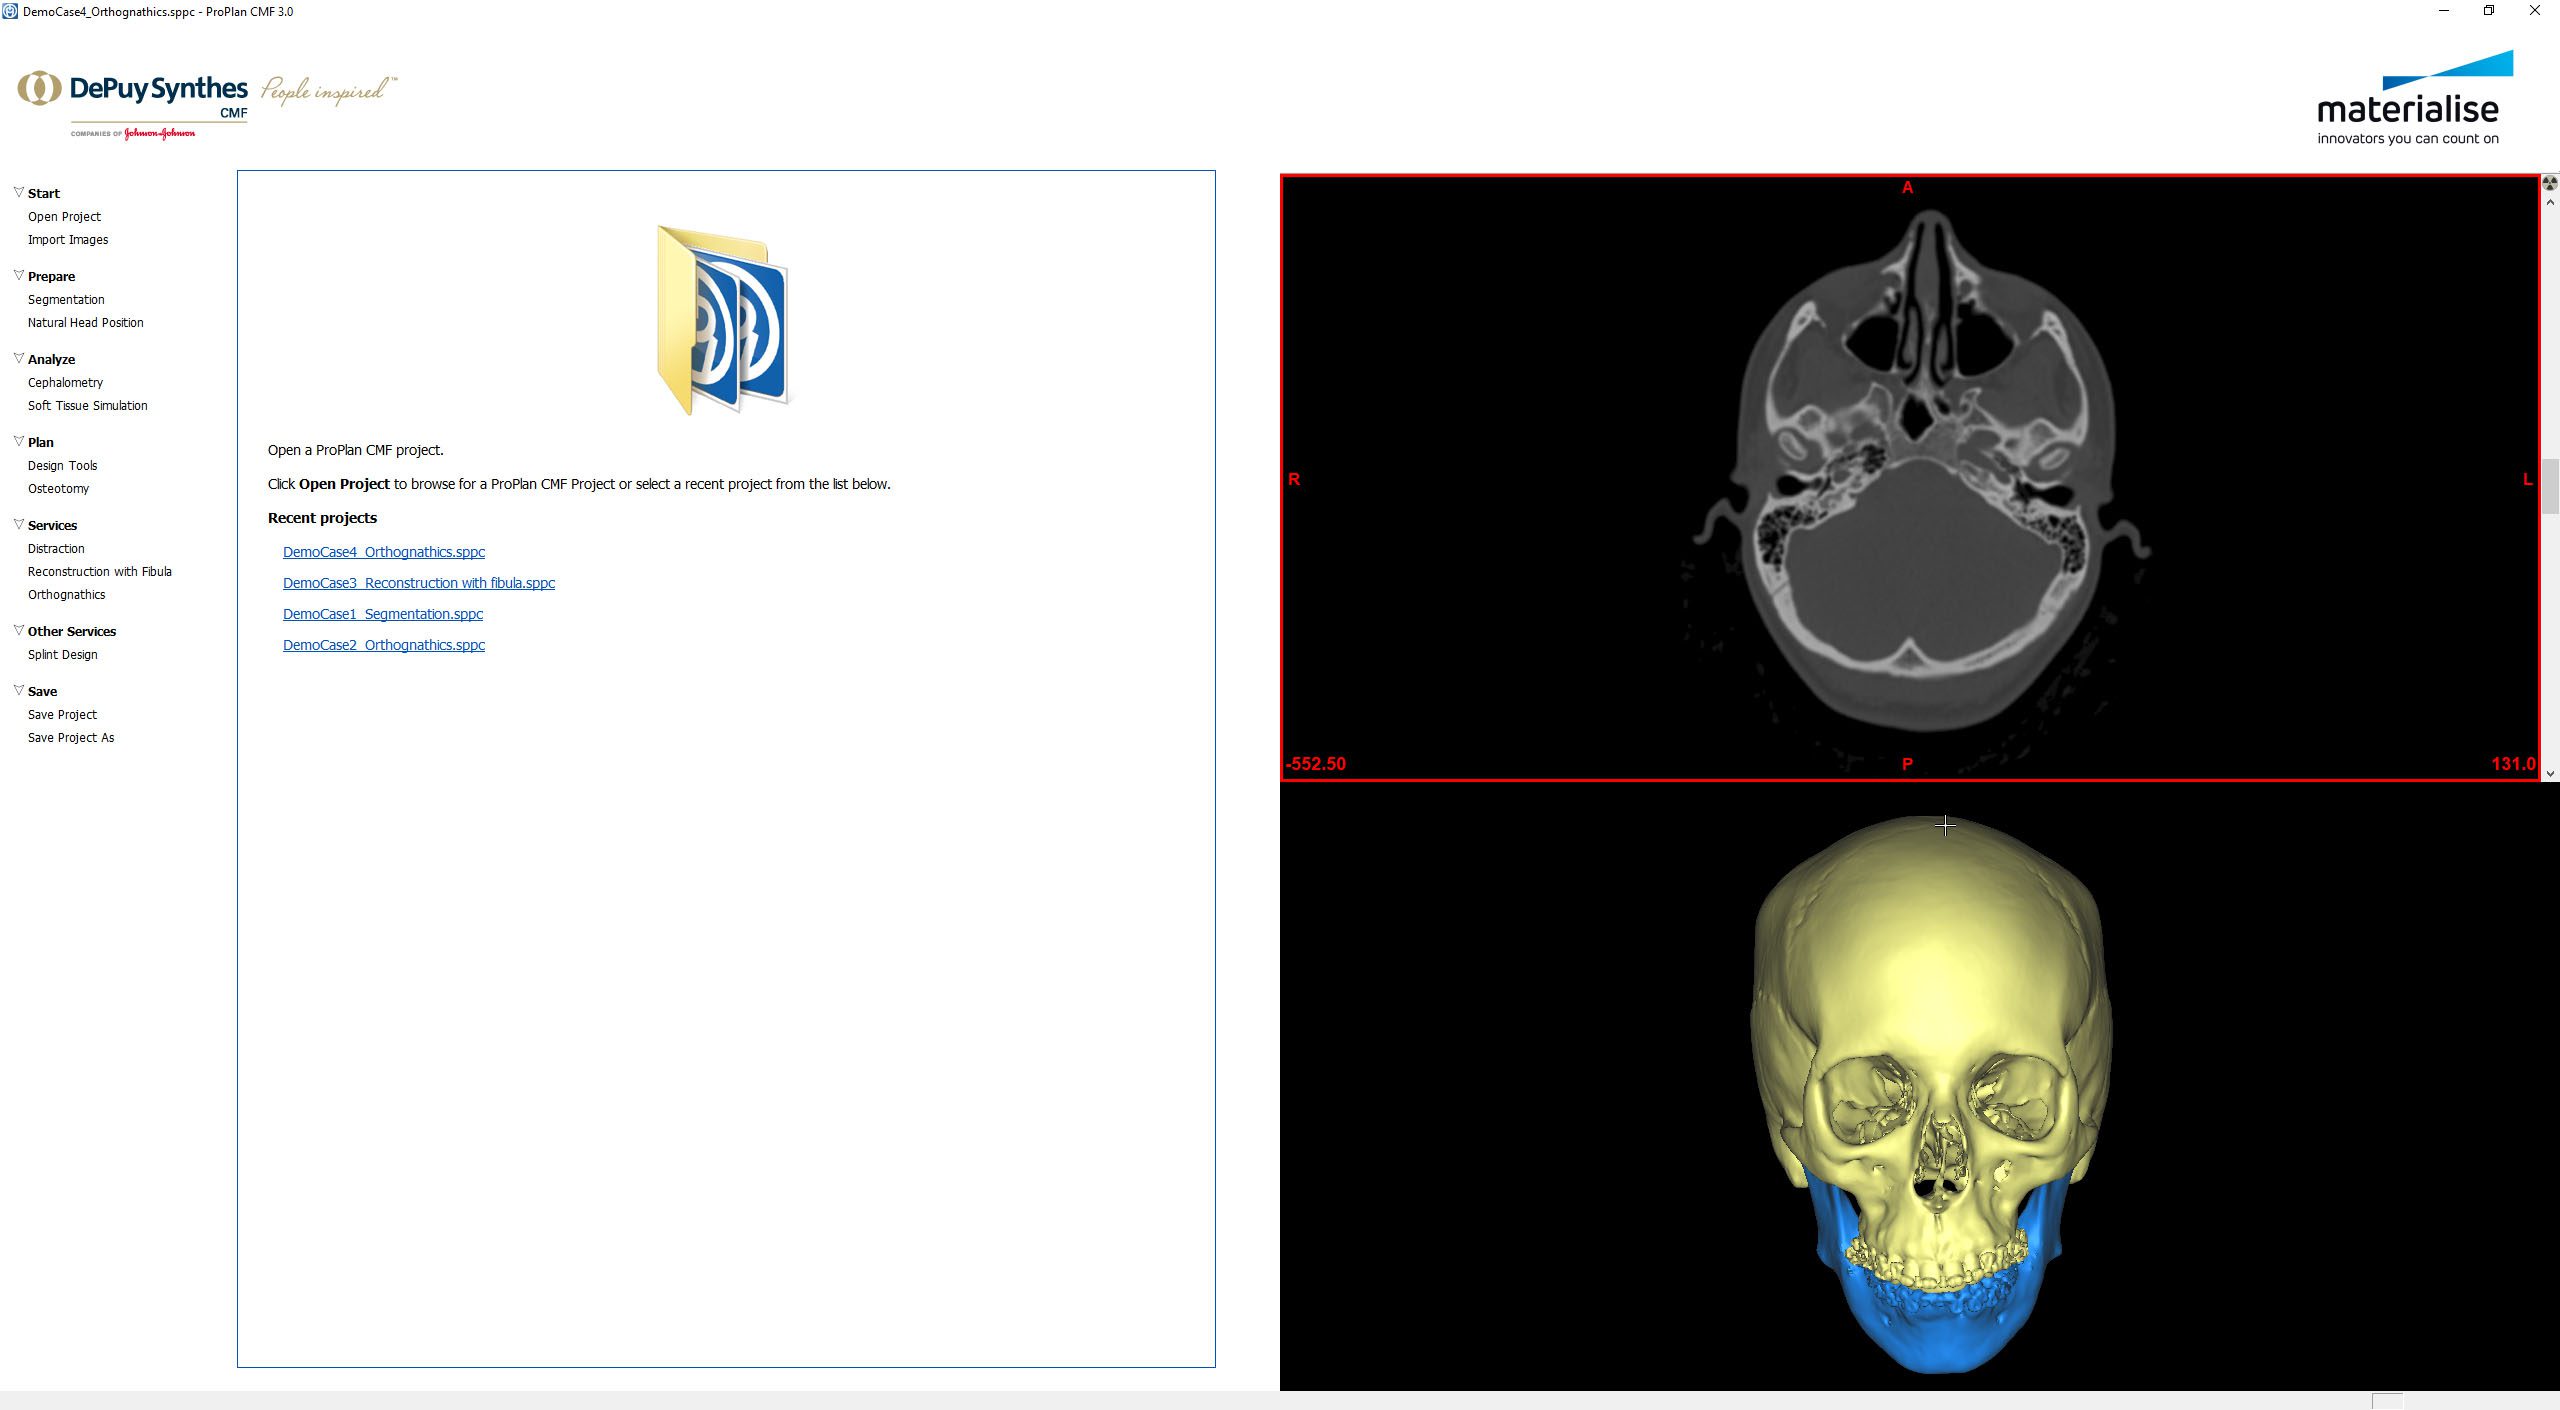Screen dimensions: 2560x1410
Task: Collapse the Analyze section triangle
Action: coord(18,358)
